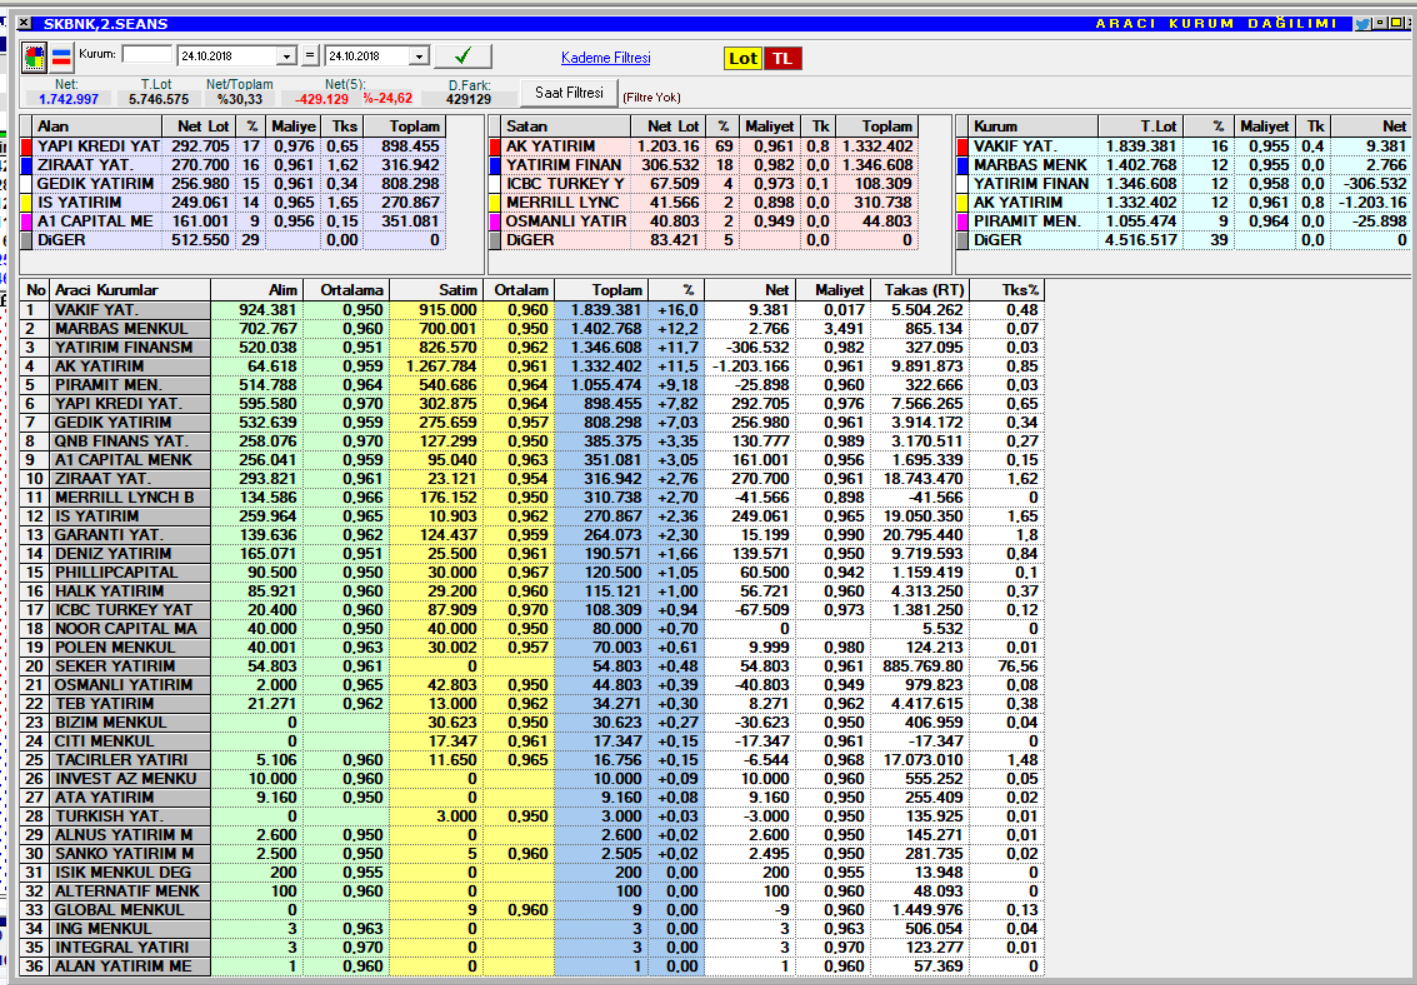Viewport: 1417px width, 985px height.
Task: Select the TACIRLER YATIRI row
Action: coord(532,760)
